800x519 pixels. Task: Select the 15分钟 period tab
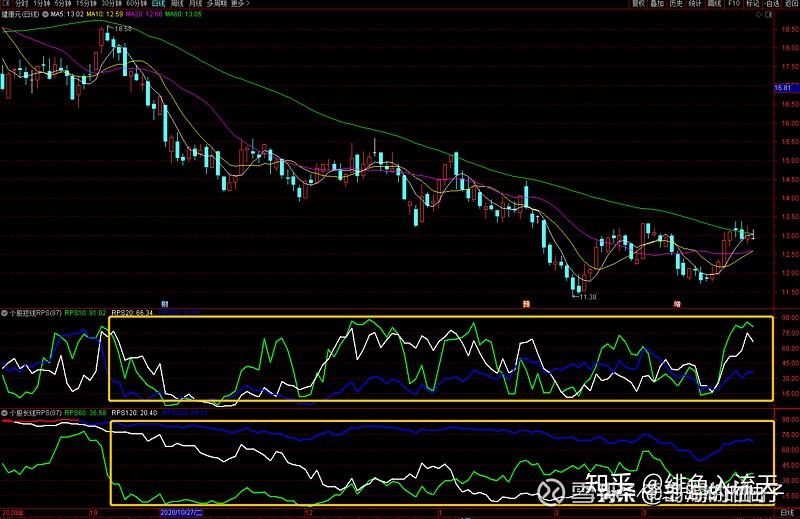coord(86,3)
